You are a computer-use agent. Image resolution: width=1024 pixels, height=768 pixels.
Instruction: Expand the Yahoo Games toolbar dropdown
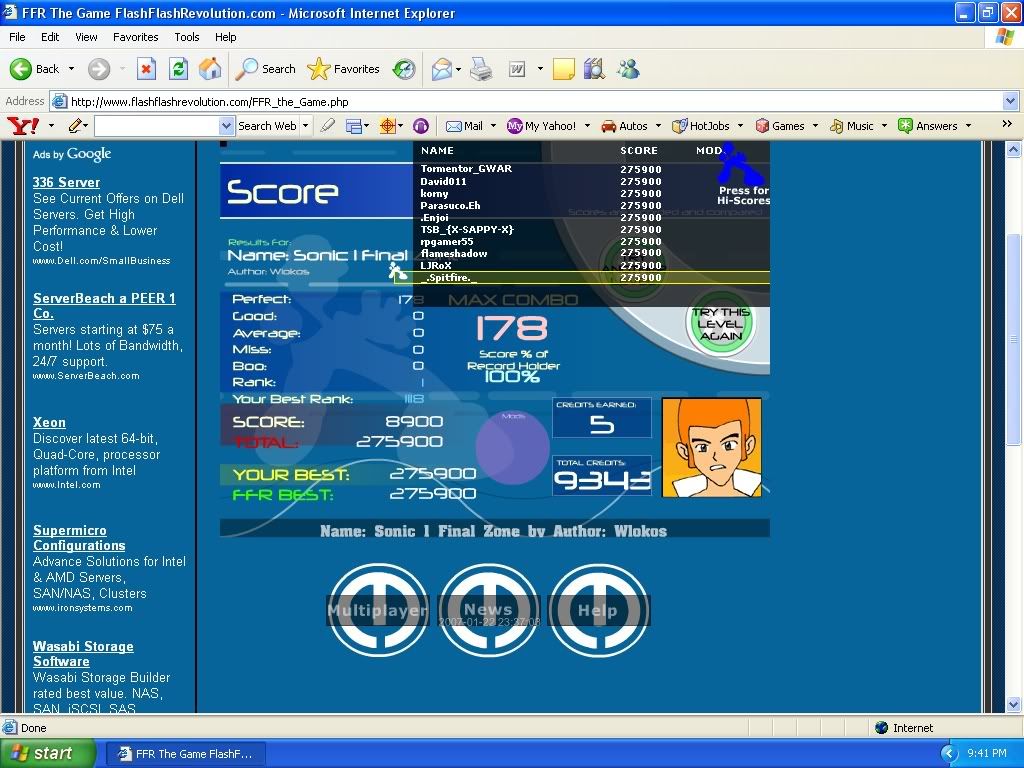tap(815, 126)
